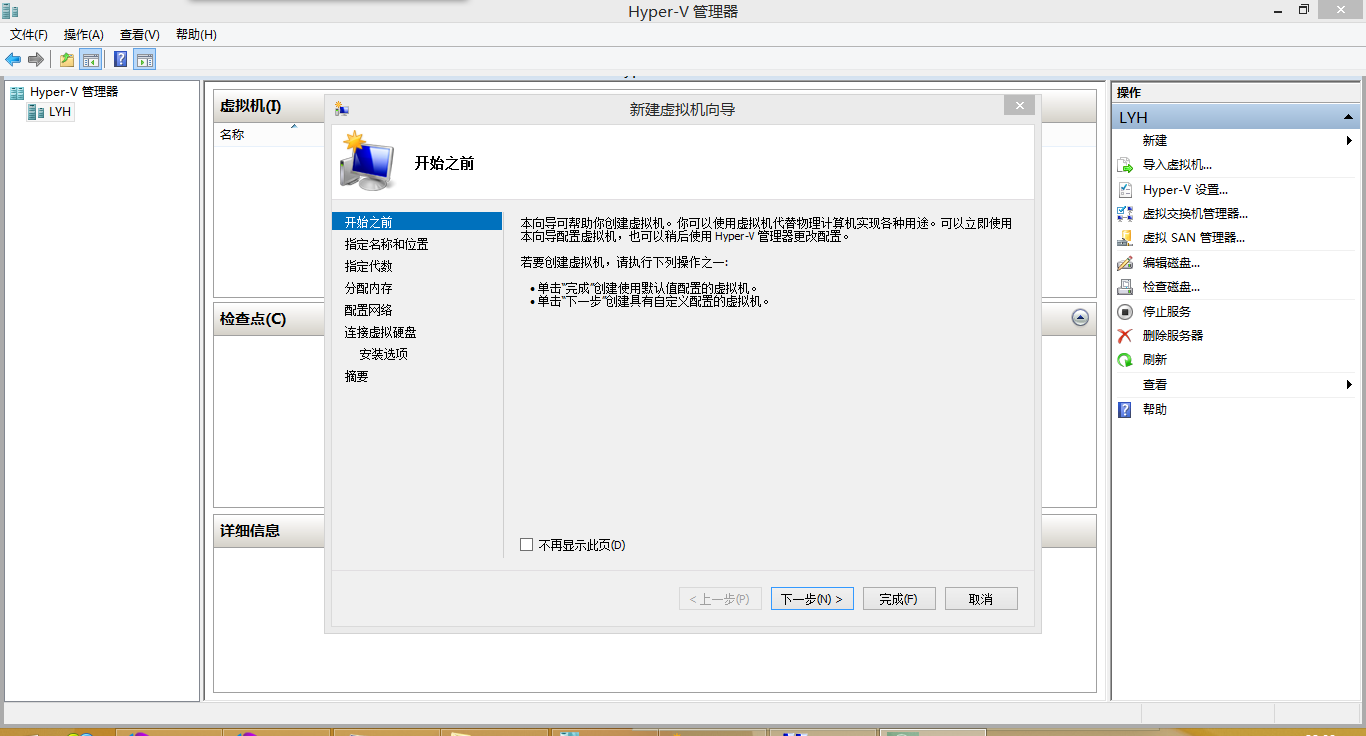Click the blue help question-mark toolbar icon

click(120, 60)
